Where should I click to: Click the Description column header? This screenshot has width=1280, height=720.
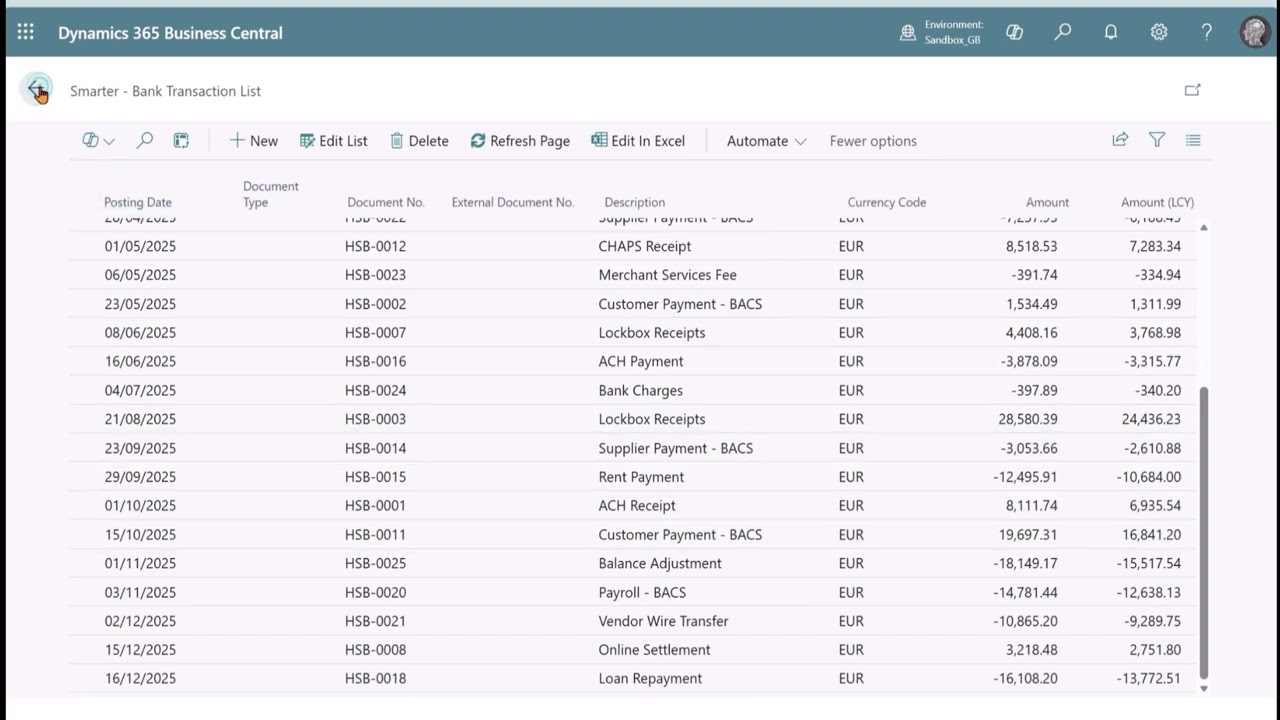[634, 202]
